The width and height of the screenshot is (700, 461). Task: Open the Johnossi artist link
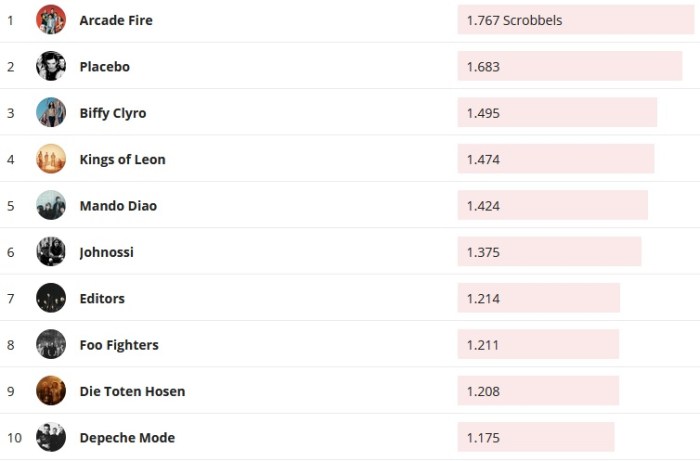[106, 252]
